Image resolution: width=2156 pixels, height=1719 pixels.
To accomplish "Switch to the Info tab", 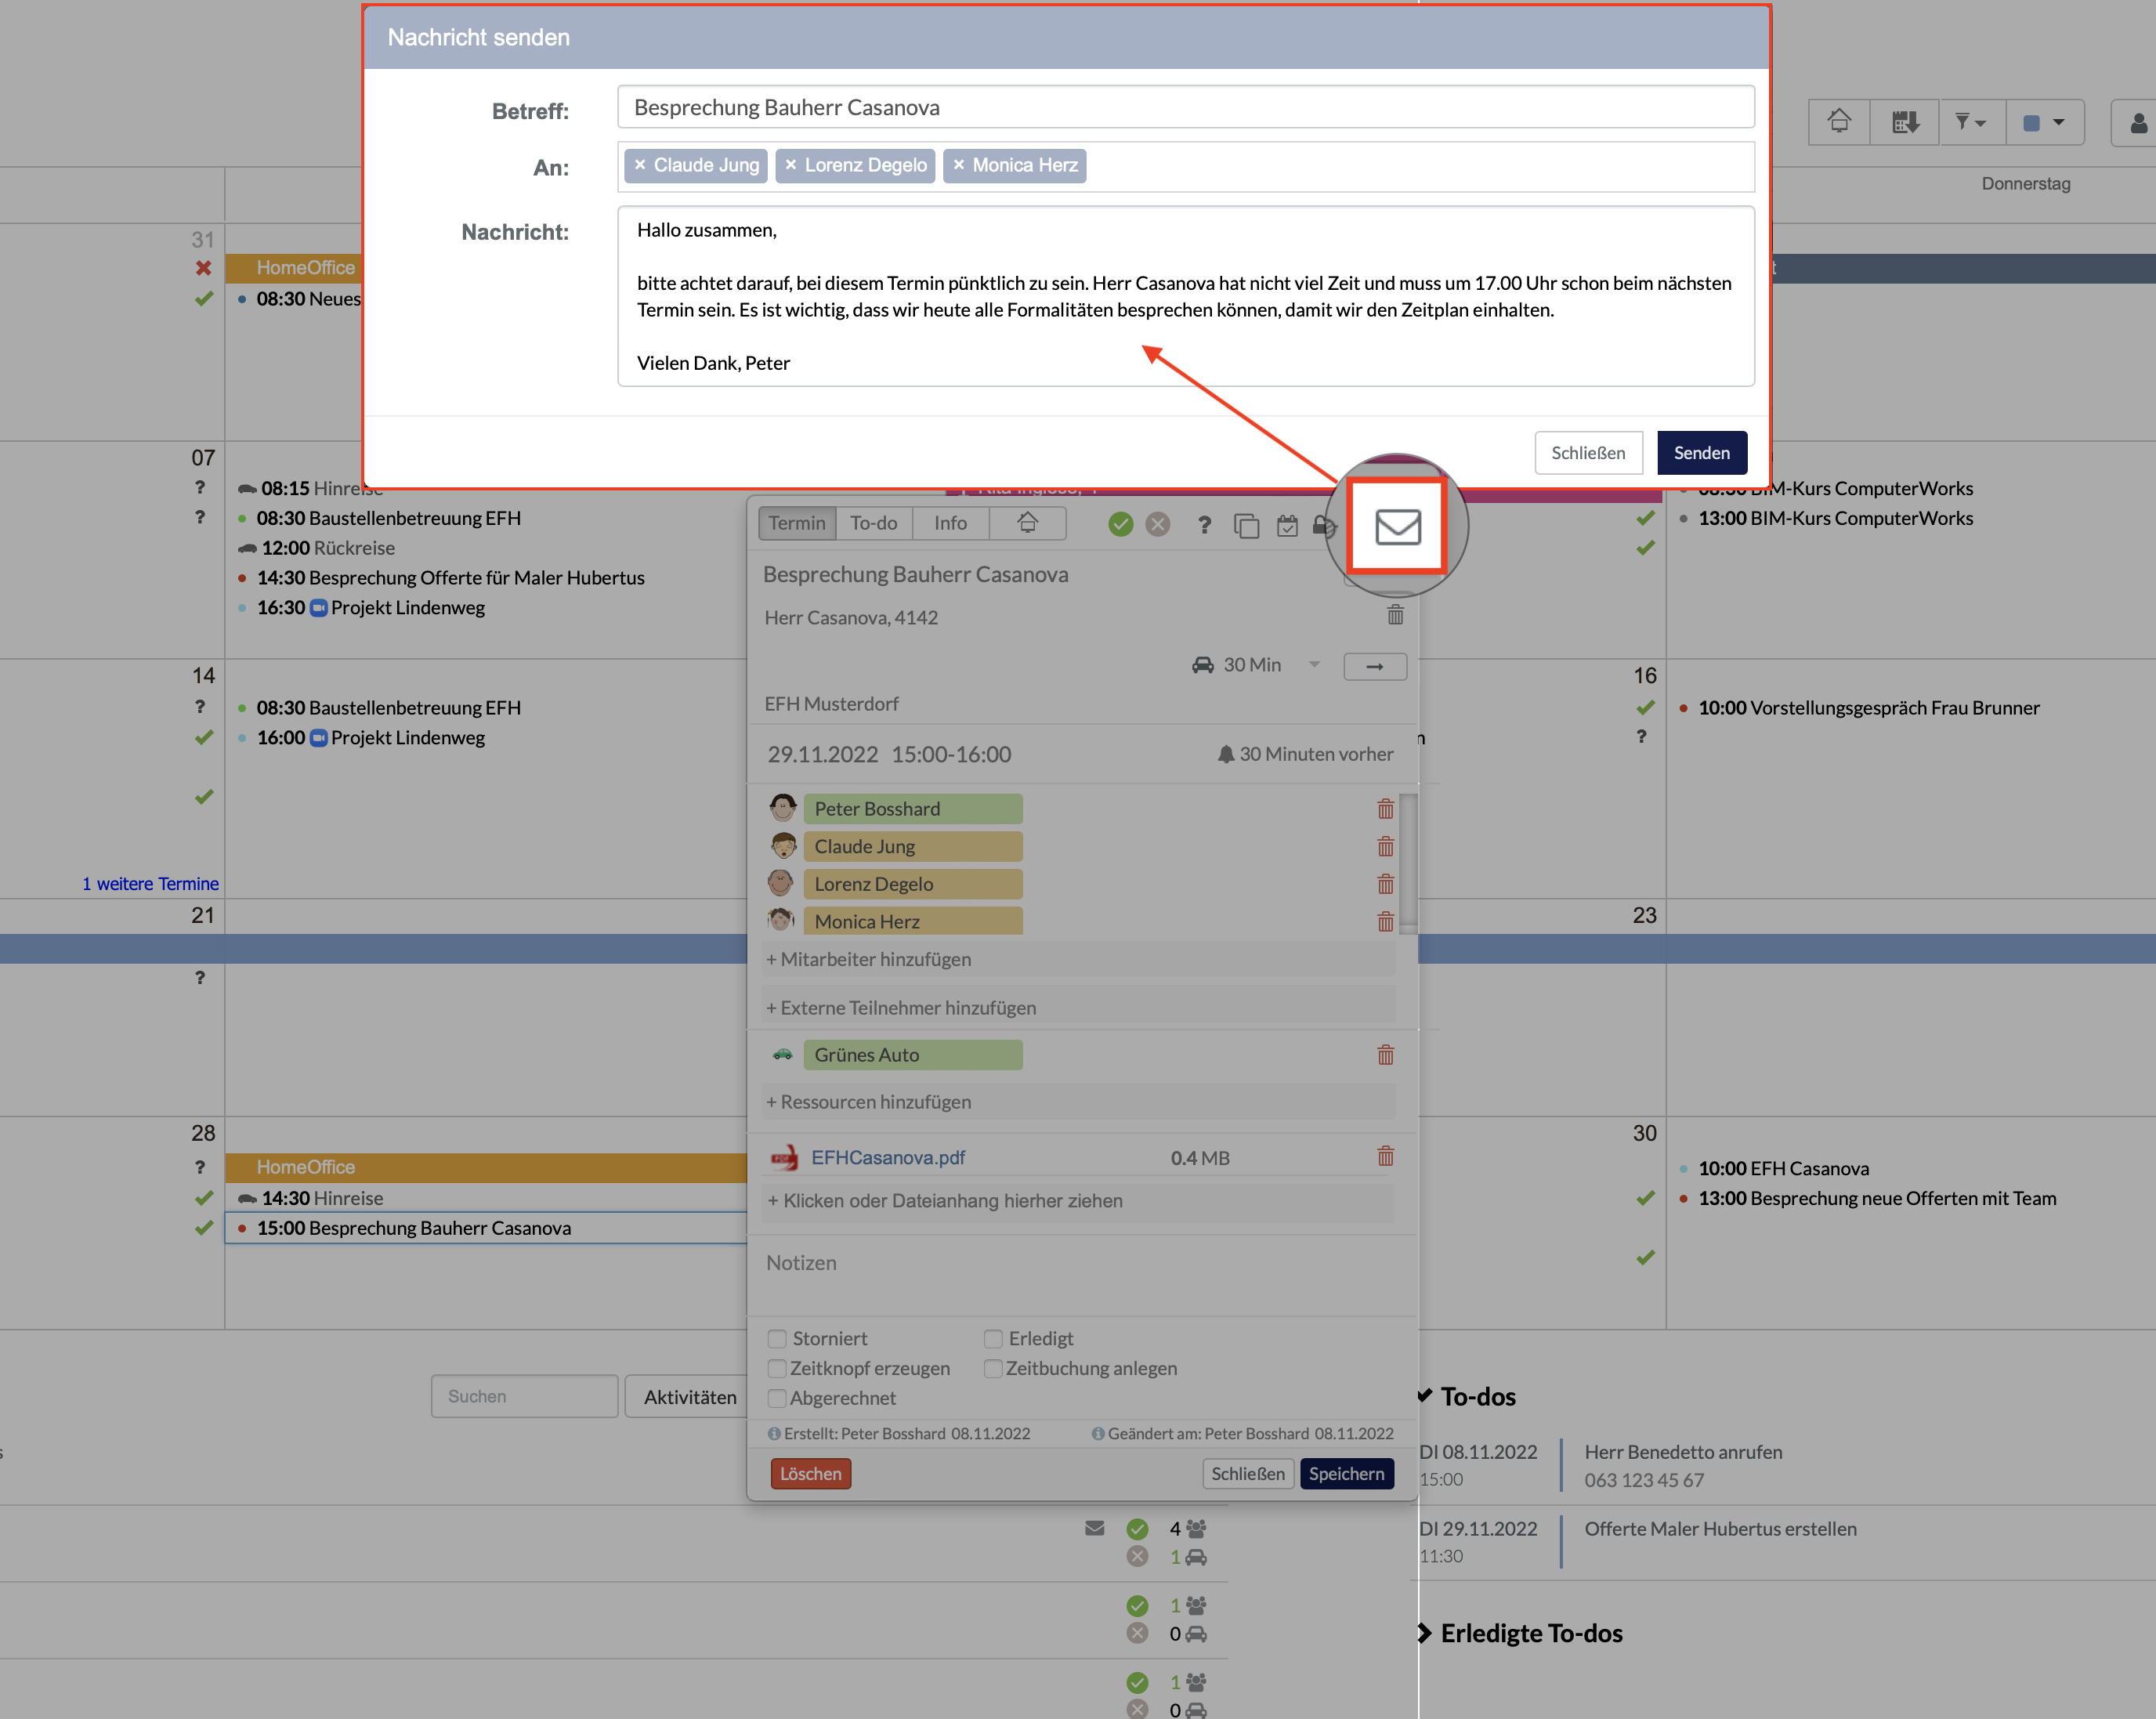I will (x=950, y=523).
